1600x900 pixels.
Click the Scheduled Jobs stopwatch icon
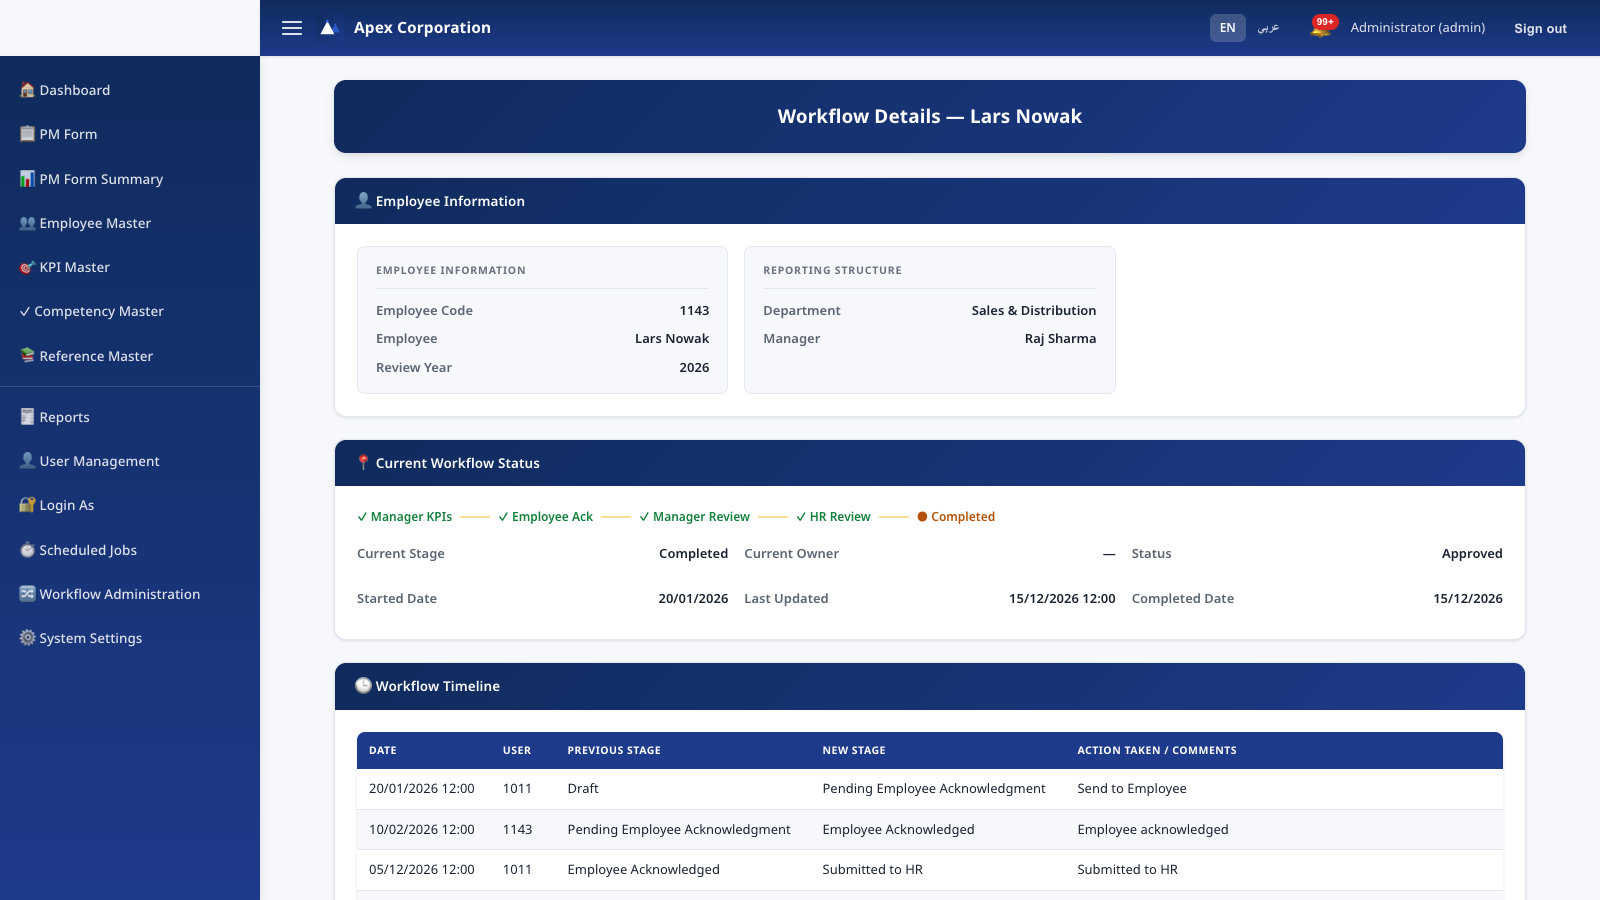tap(27, 550)
